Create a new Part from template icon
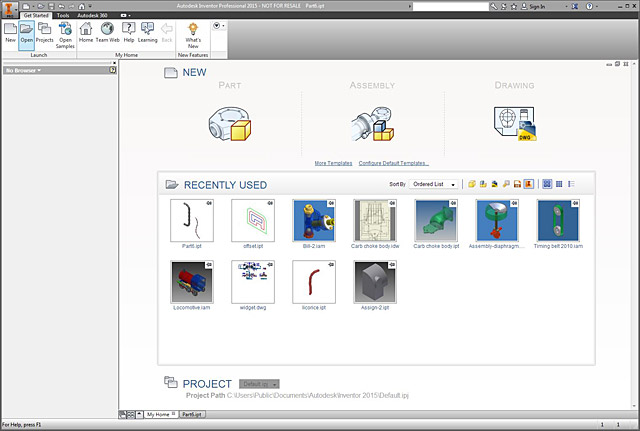The width and height of the screenshot is (640, 431). click(x=230, y=124)
